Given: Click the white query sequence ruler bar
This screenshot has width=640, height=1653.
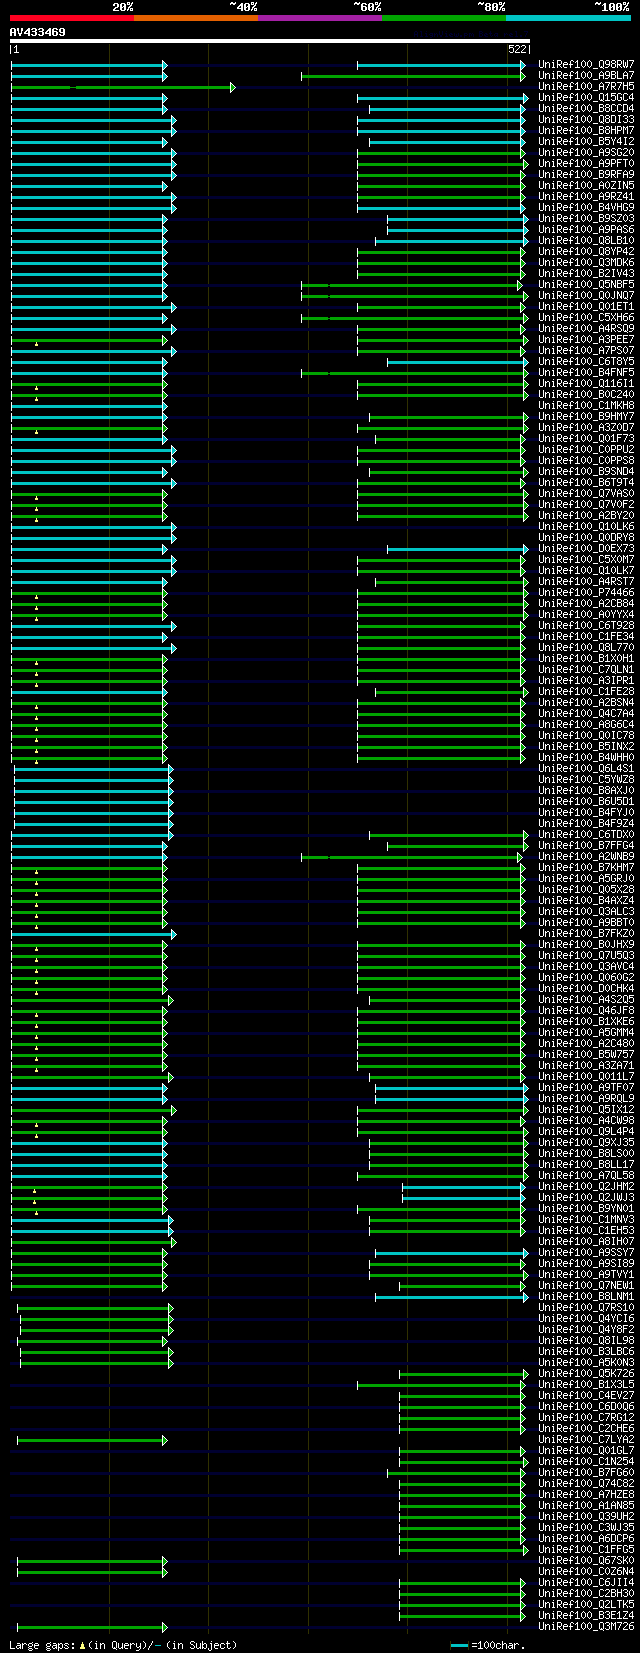Looking at the screenshot, I should pyautogui.click(x=270, y=41).
